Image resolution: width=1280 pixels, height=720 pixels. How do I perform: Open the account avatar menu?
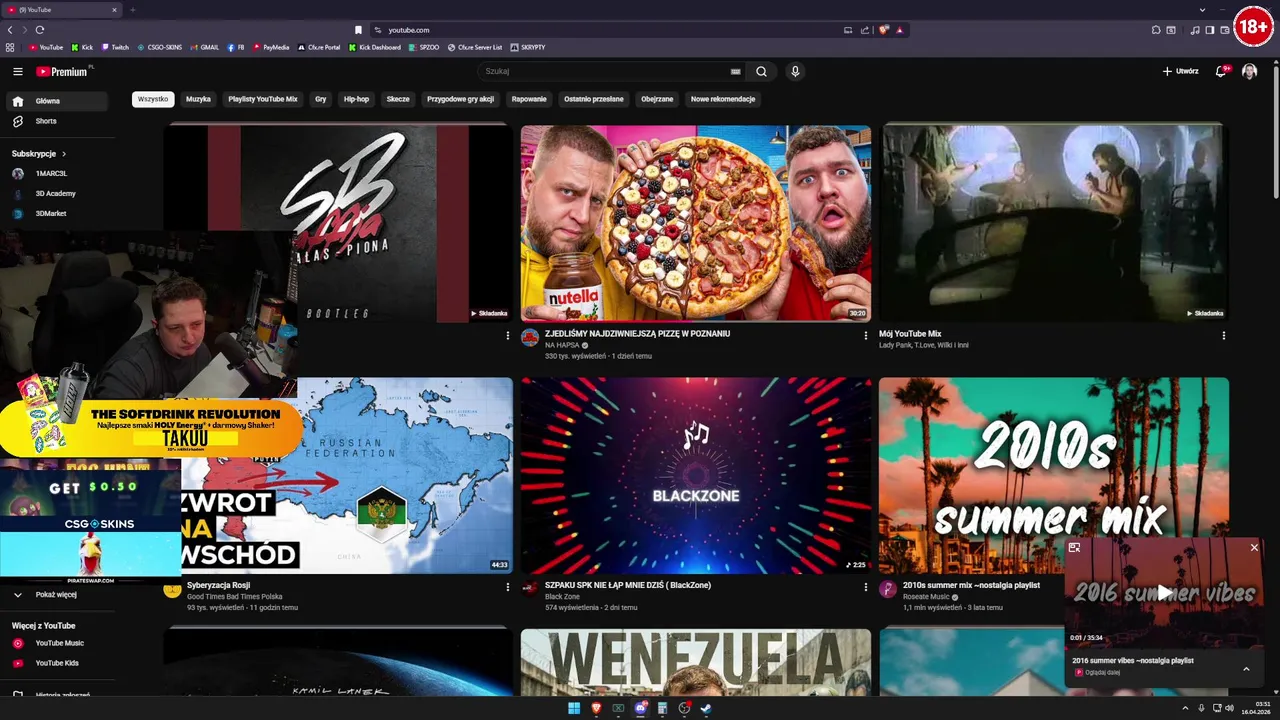[1249, 71]
